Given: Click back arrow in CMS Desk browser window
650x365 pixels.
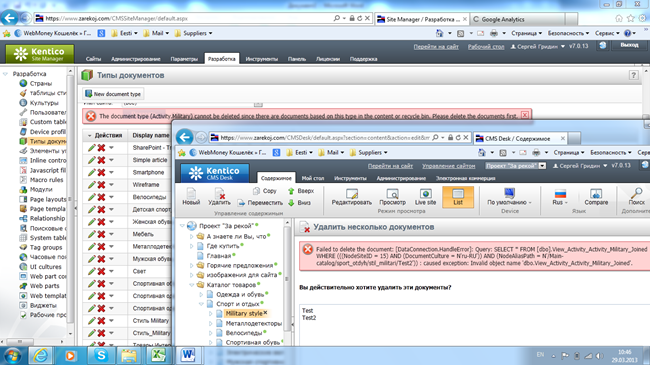Looking at the screenshot, I should 184,137.
